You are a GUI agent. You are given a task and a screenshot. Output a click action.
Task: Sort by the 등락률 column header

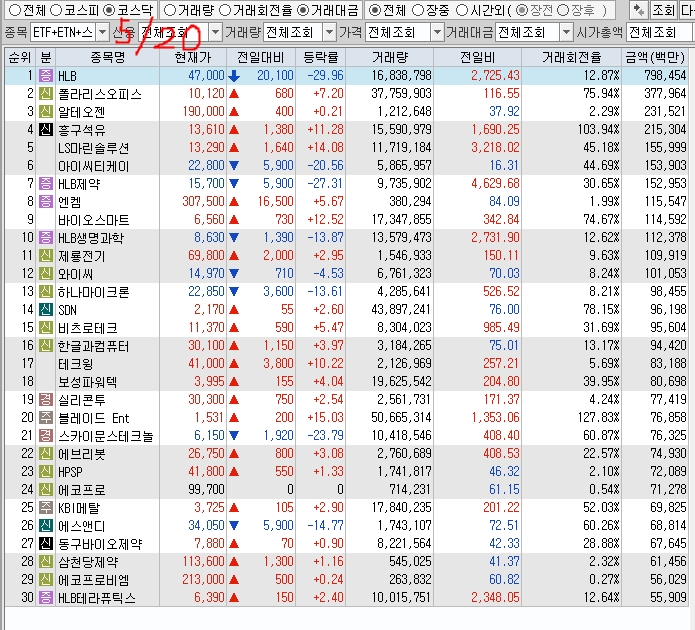(320, 57)
